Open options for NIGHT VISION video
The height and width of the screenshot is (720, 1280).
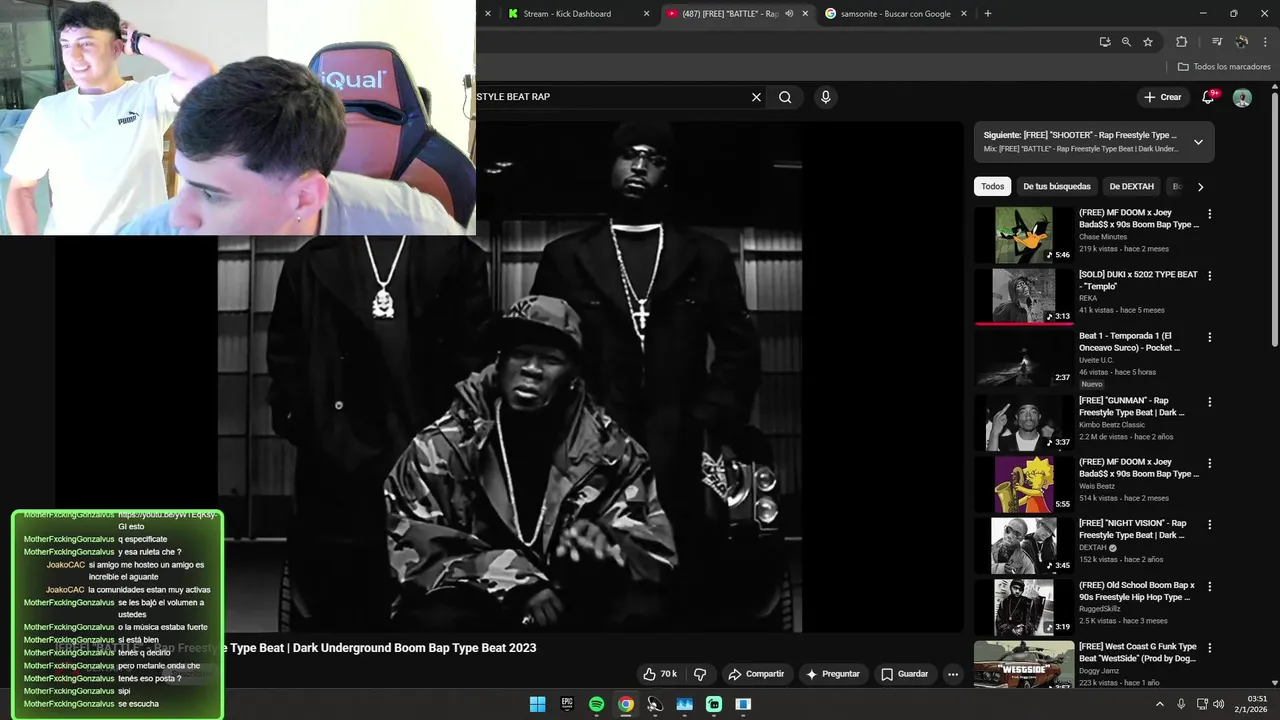pyautogui.click(x=1209, y=525)
